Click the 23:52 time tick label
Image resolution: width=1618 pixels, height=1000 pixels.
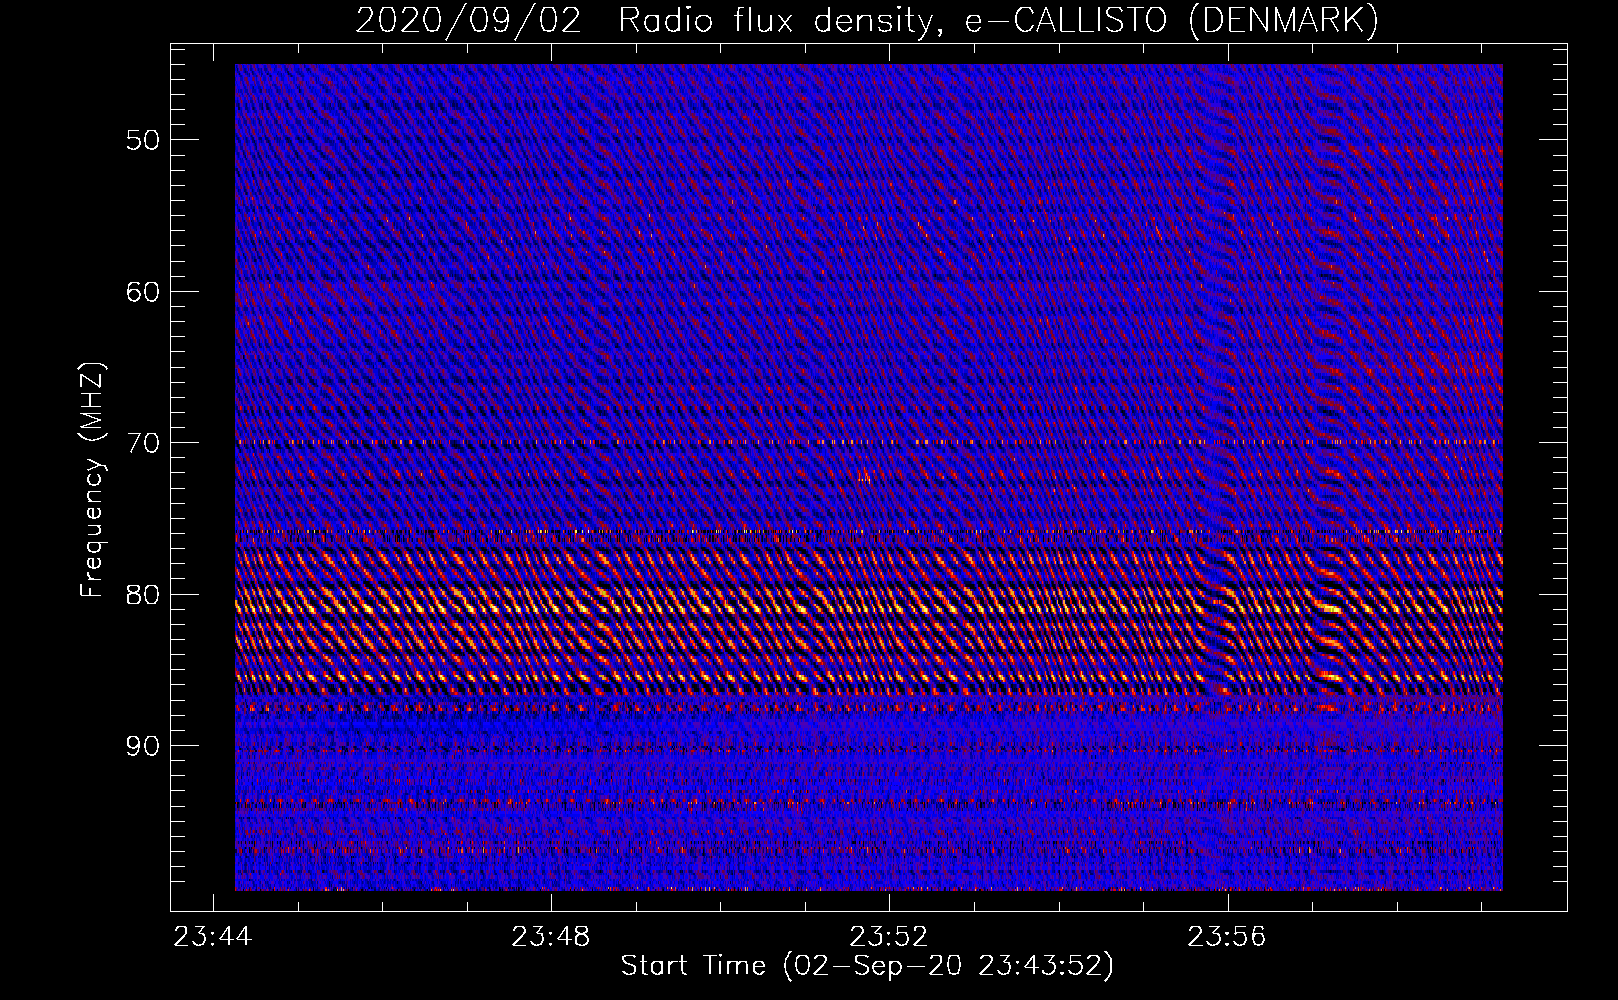click(x=889, y=937)
